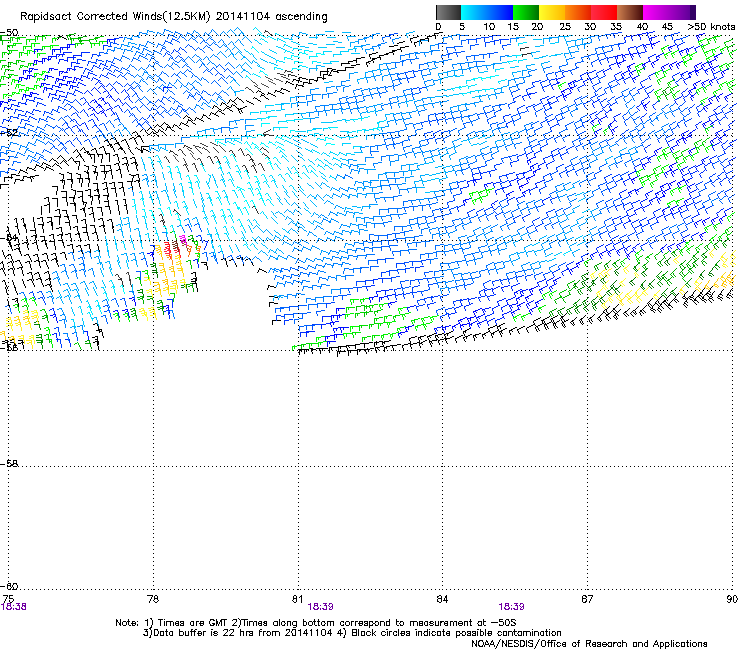
Task: Click the legend scale label '35'
Action: click(616, 26)
